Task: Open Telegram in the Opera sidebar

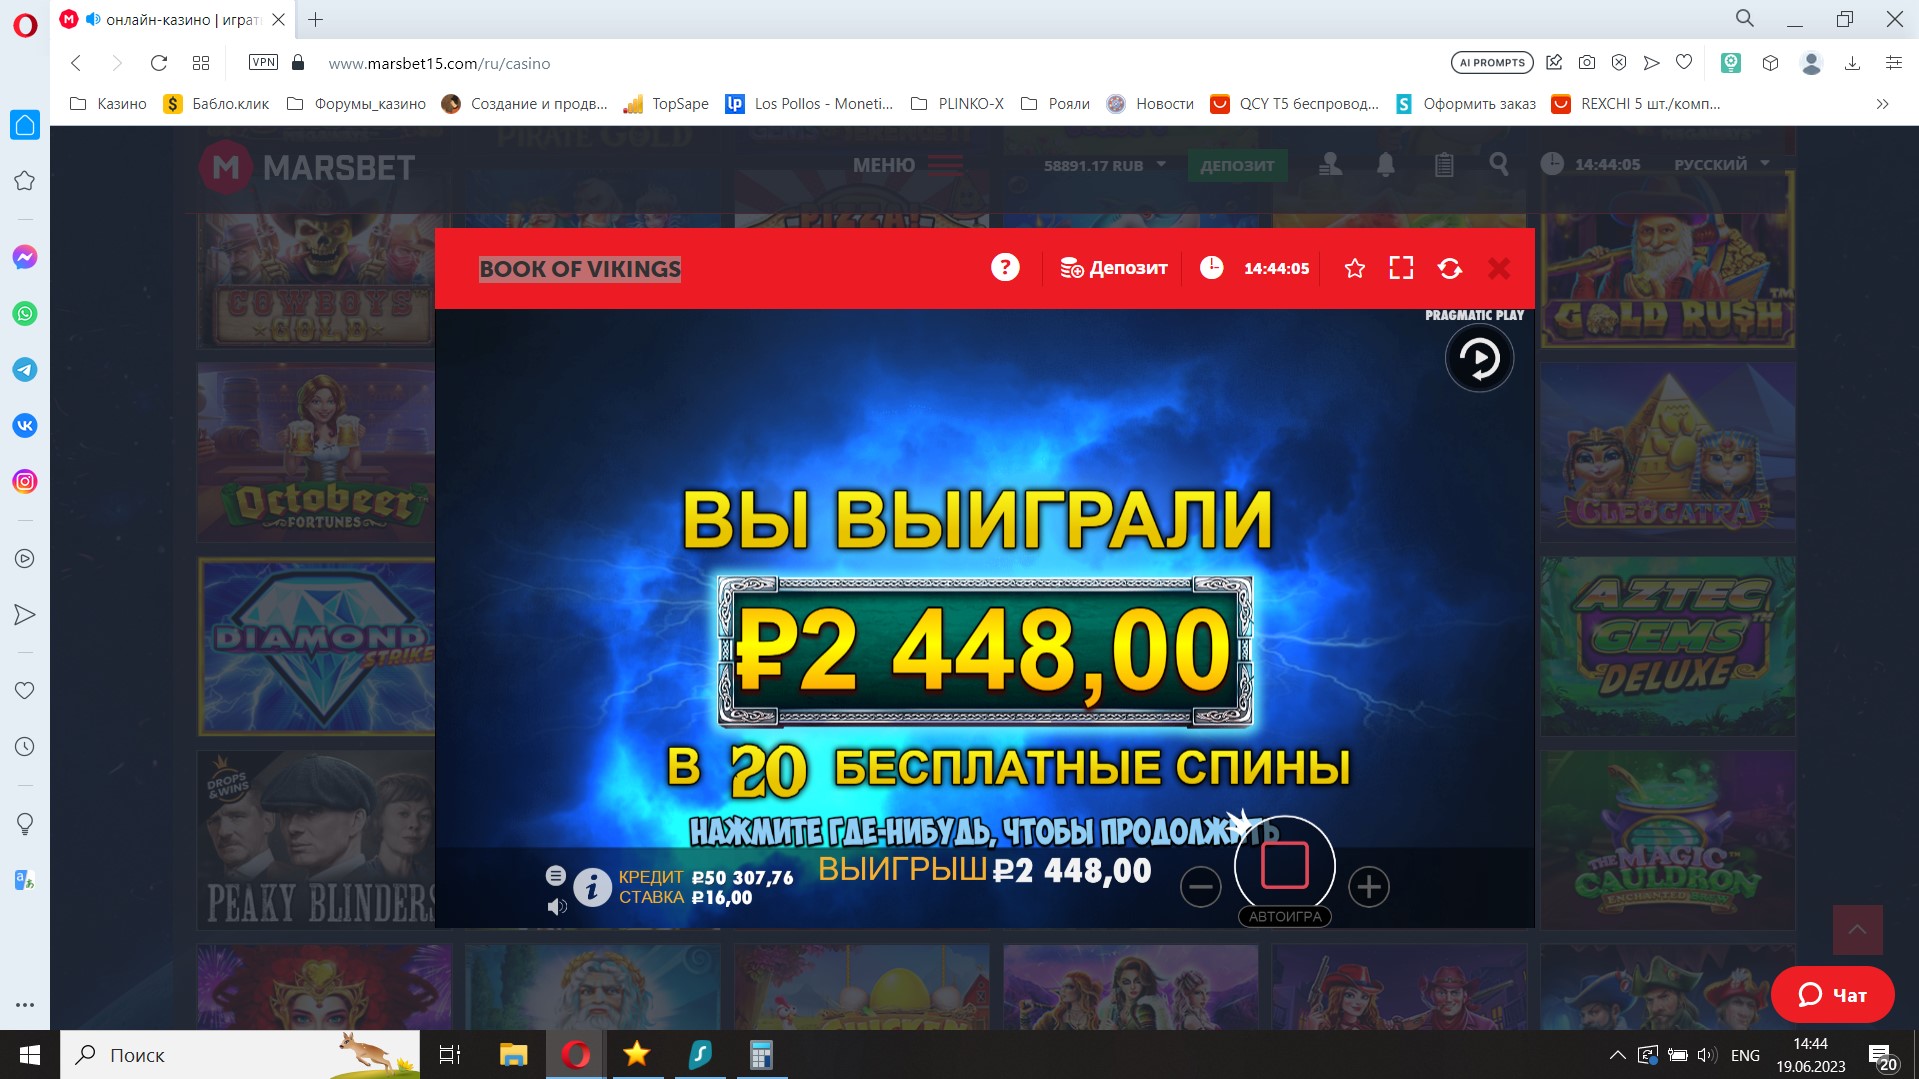Action: pos(25,369)
